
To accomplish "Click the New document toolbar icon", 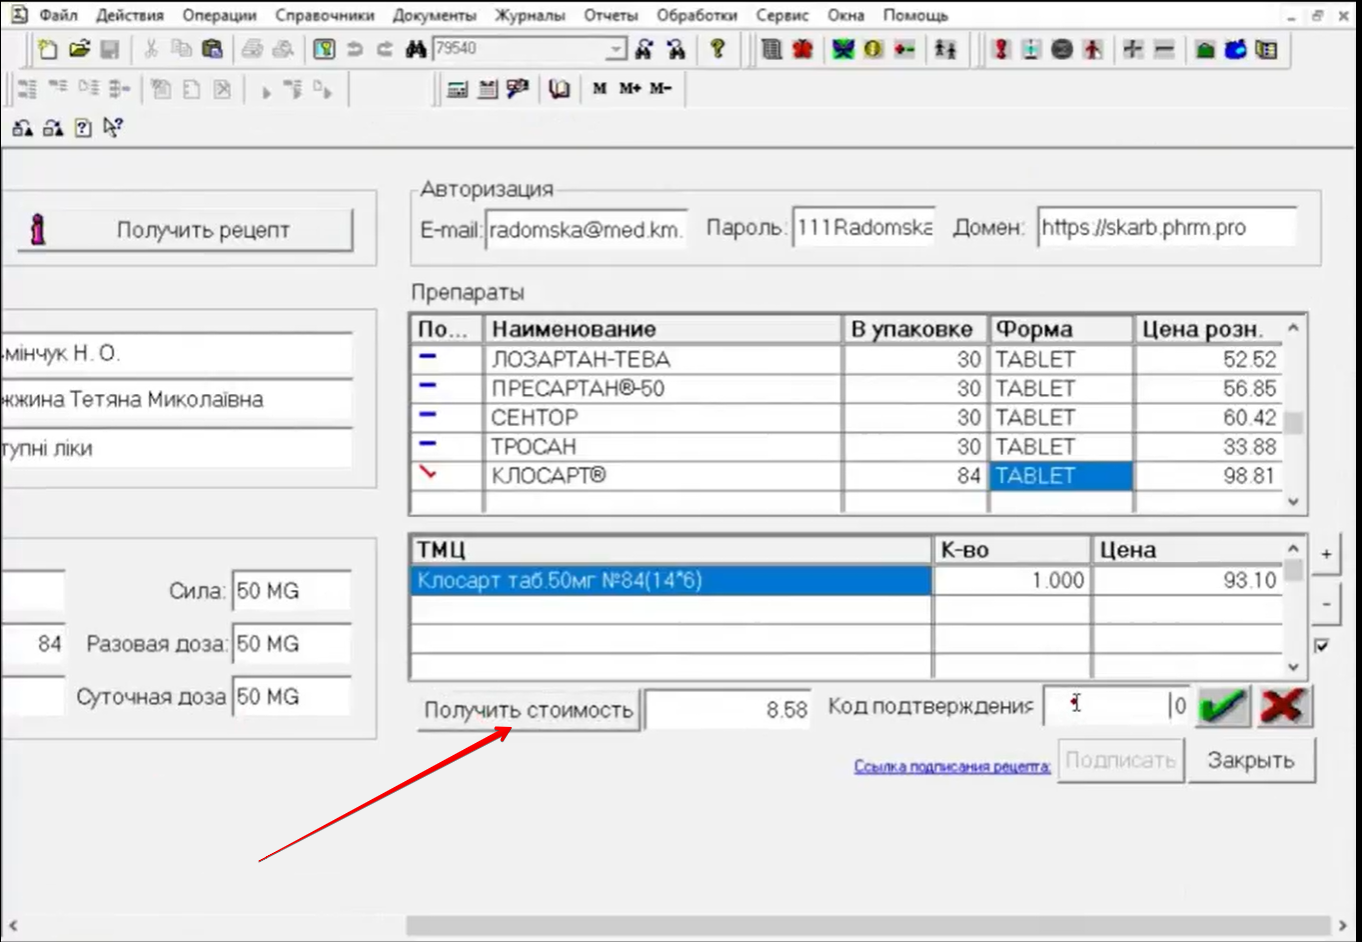I will click(47, 49).
